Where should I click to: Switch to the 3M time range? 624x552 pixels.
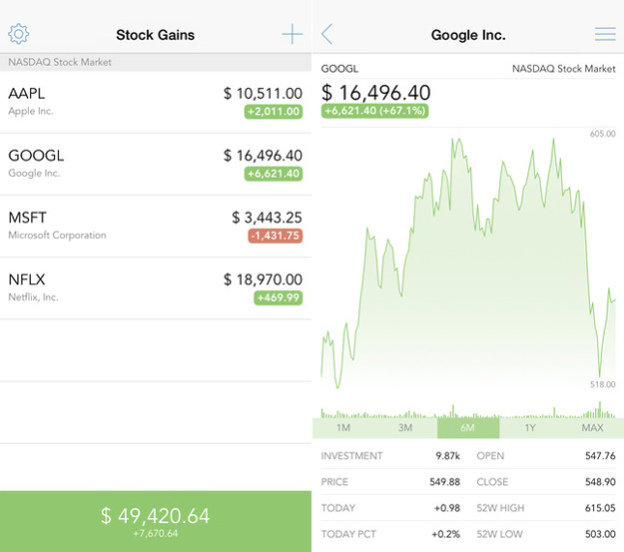coord(405,428)
